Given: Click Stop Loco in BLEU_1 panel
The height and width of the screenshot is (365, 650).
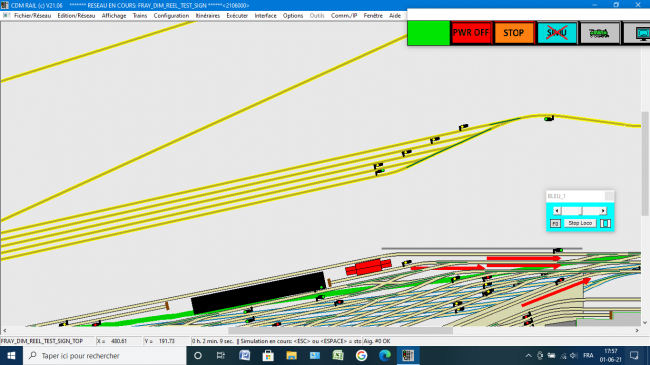Looking at the screenshot, I should [580, 223].
